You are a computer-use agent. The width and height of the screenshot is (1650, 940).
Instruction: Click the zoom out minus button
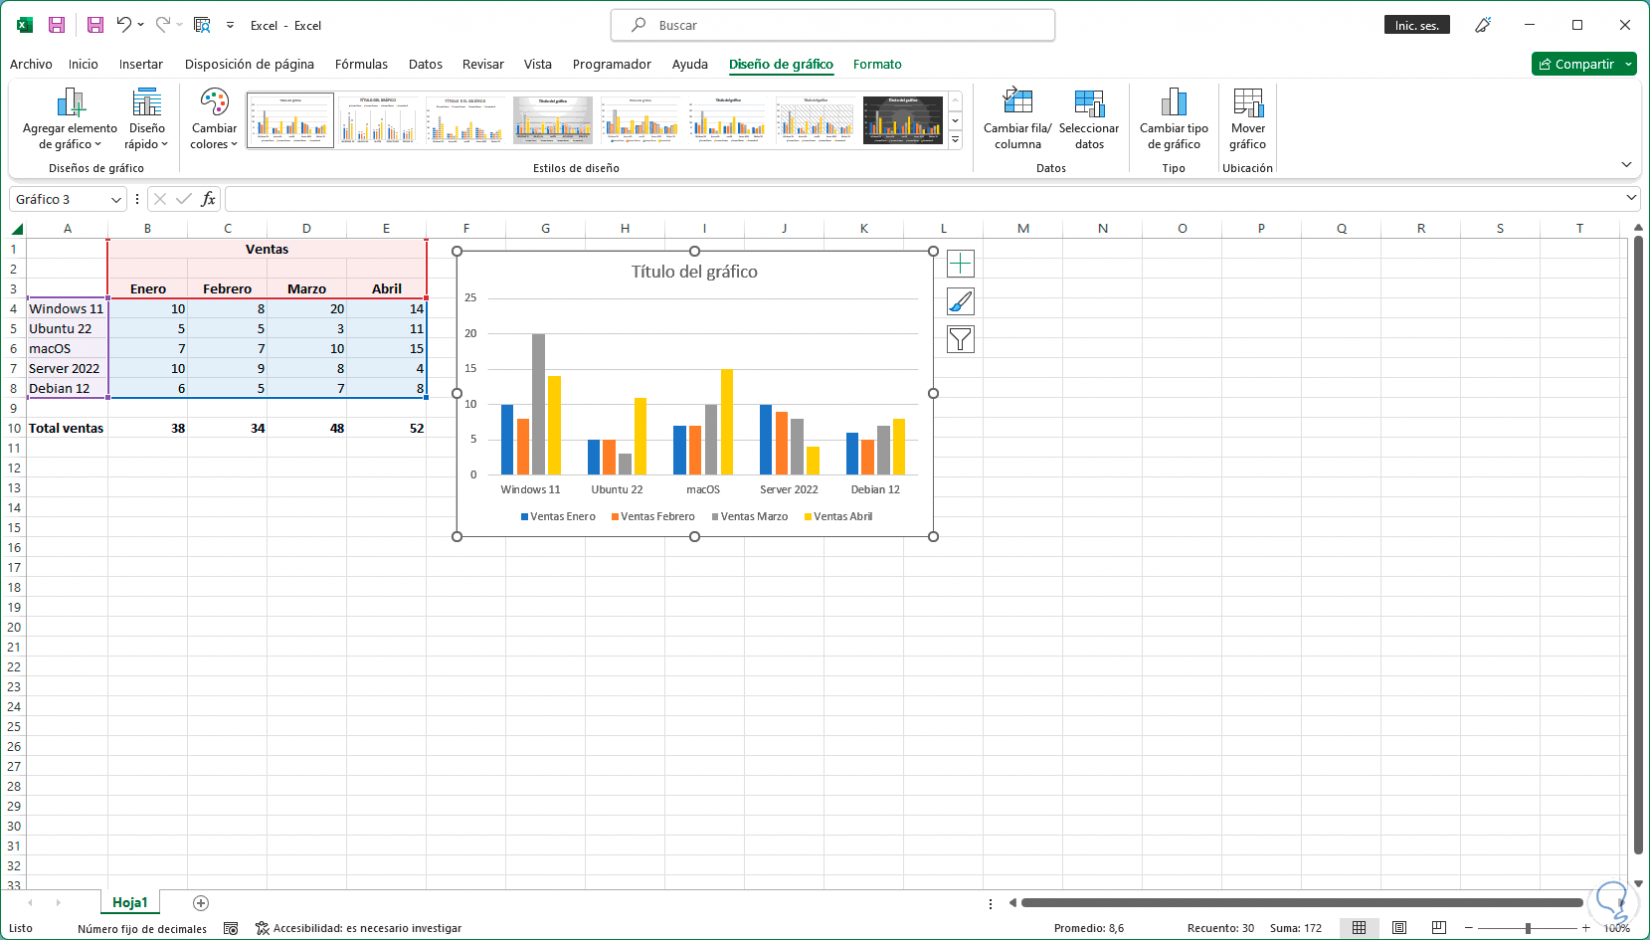coord(1469,928)
